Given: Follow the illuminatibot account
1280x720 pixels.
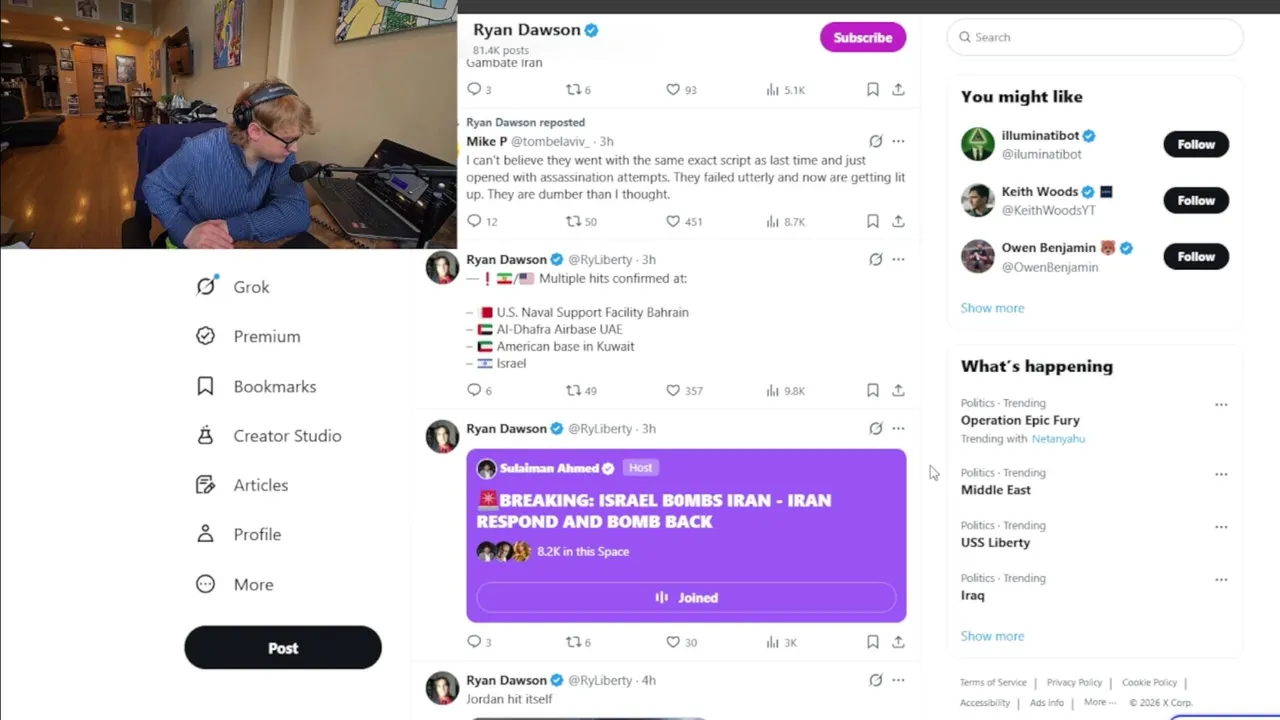Looking at the screenshot, I should click(1195, 144).
